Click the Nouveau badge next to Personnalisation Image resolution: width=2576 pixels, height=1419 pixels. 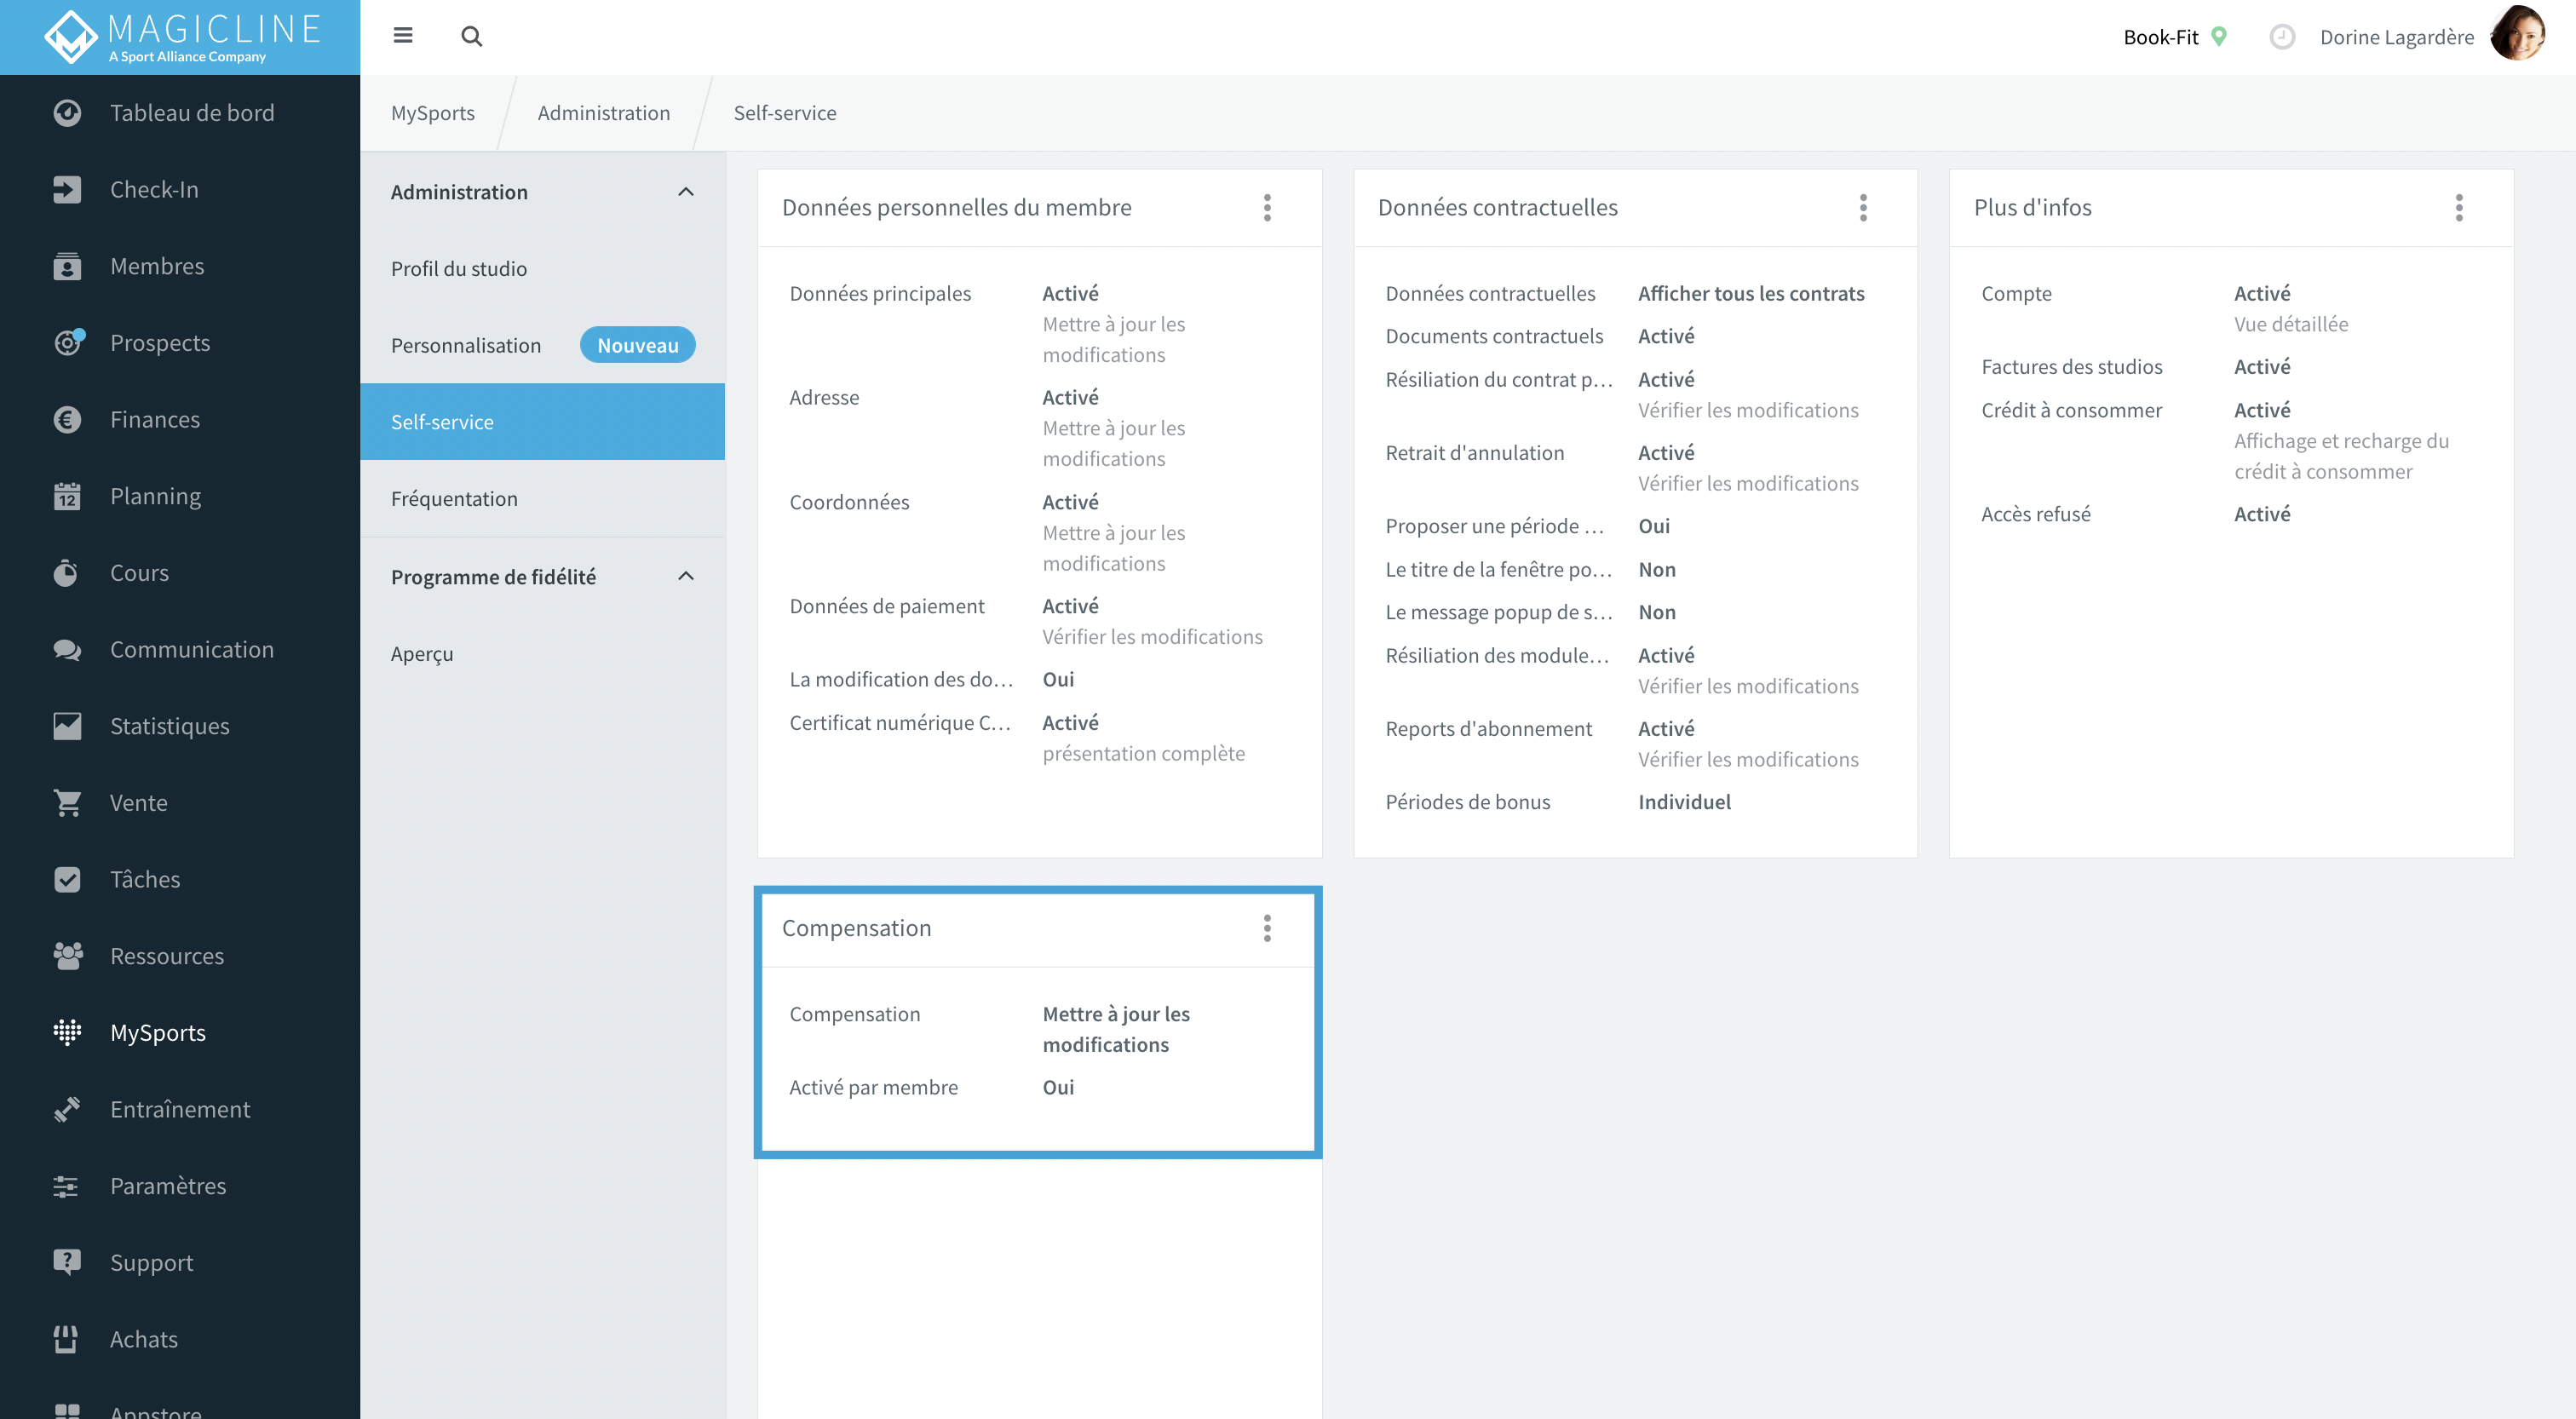[637, 345]
